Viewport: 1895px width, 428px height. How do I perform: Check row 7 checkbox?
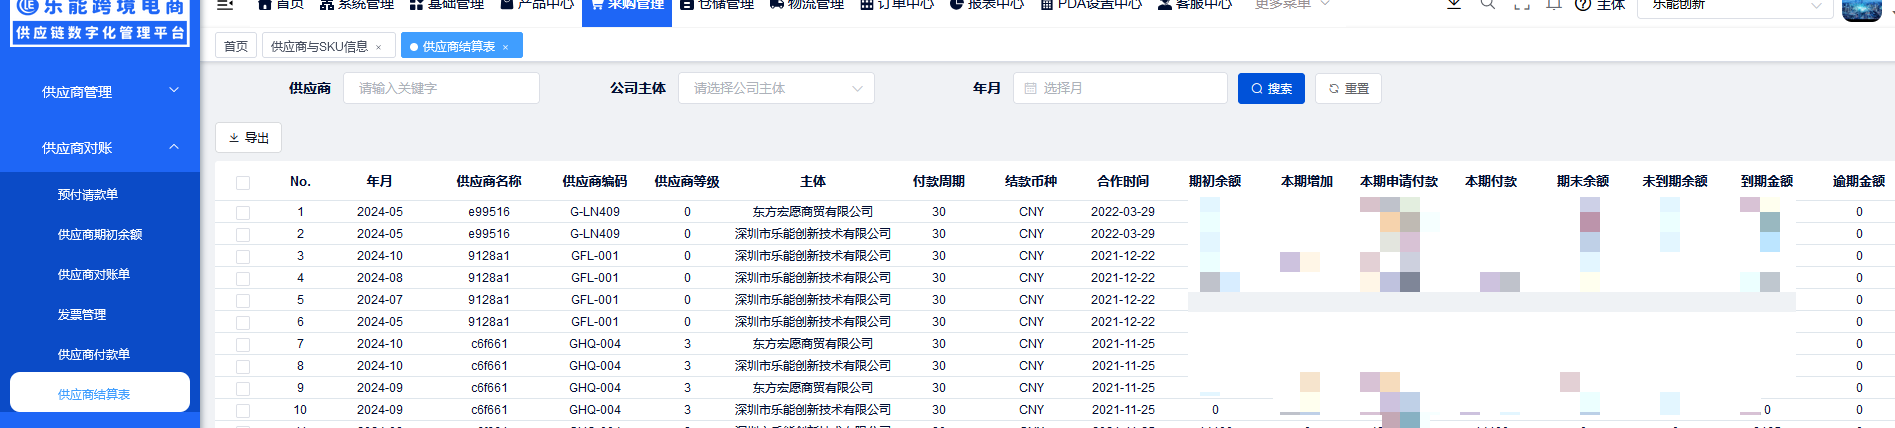coord(243,345)
